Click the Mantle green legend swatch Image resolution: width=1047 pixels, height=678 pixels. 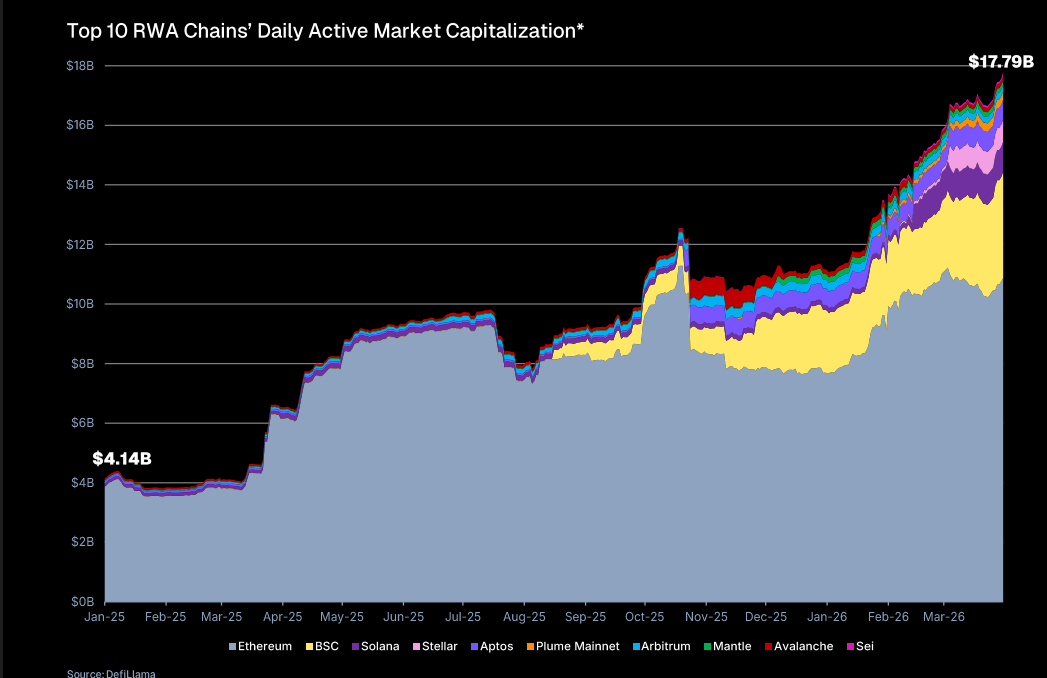pyautogui.click(x=707, y=647)
